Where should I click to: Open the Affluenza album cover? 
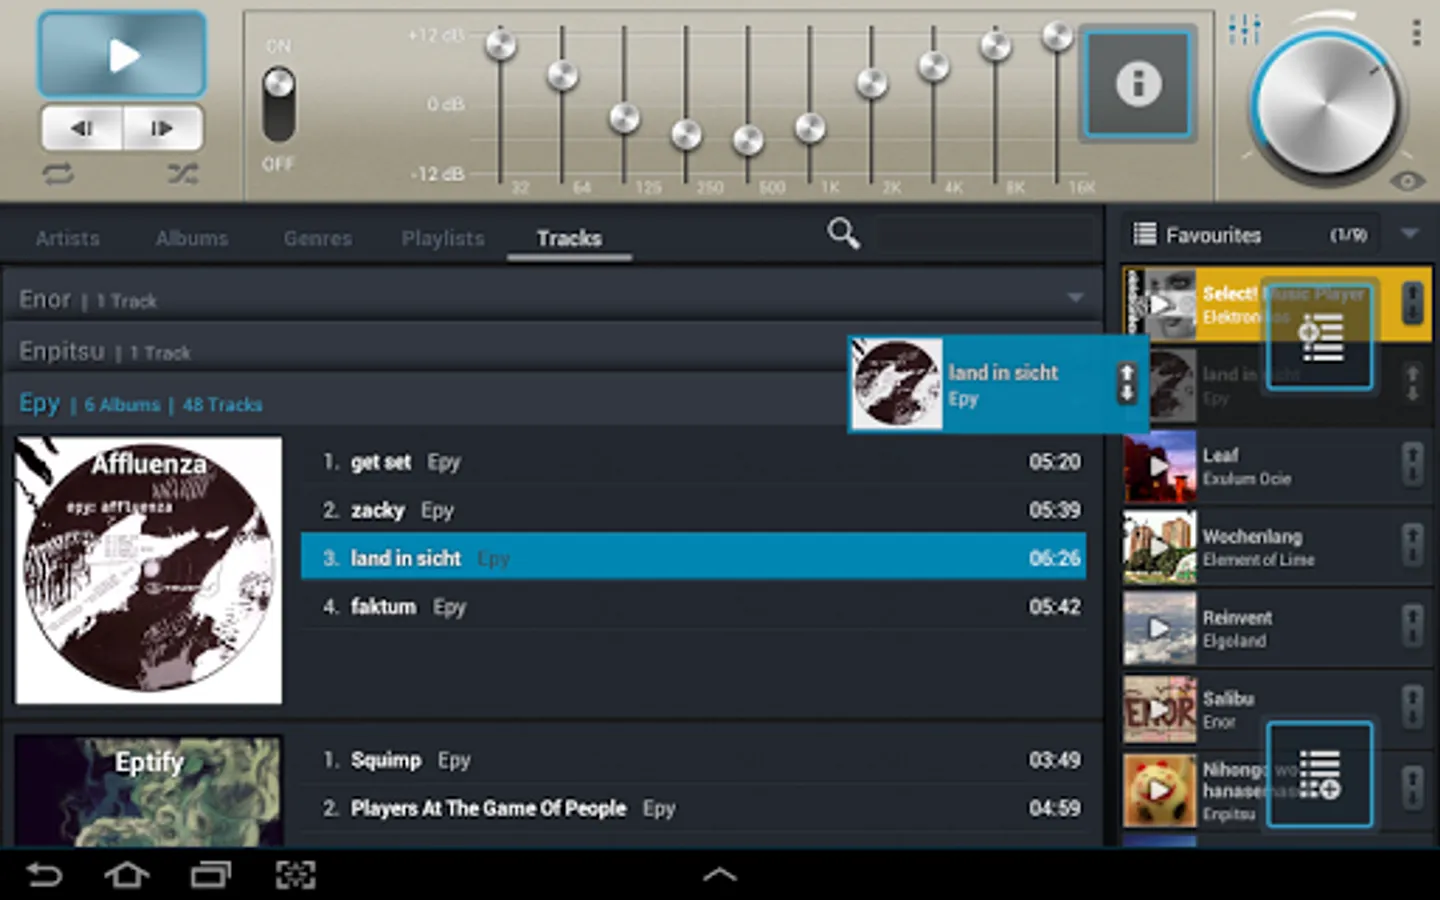148,570
